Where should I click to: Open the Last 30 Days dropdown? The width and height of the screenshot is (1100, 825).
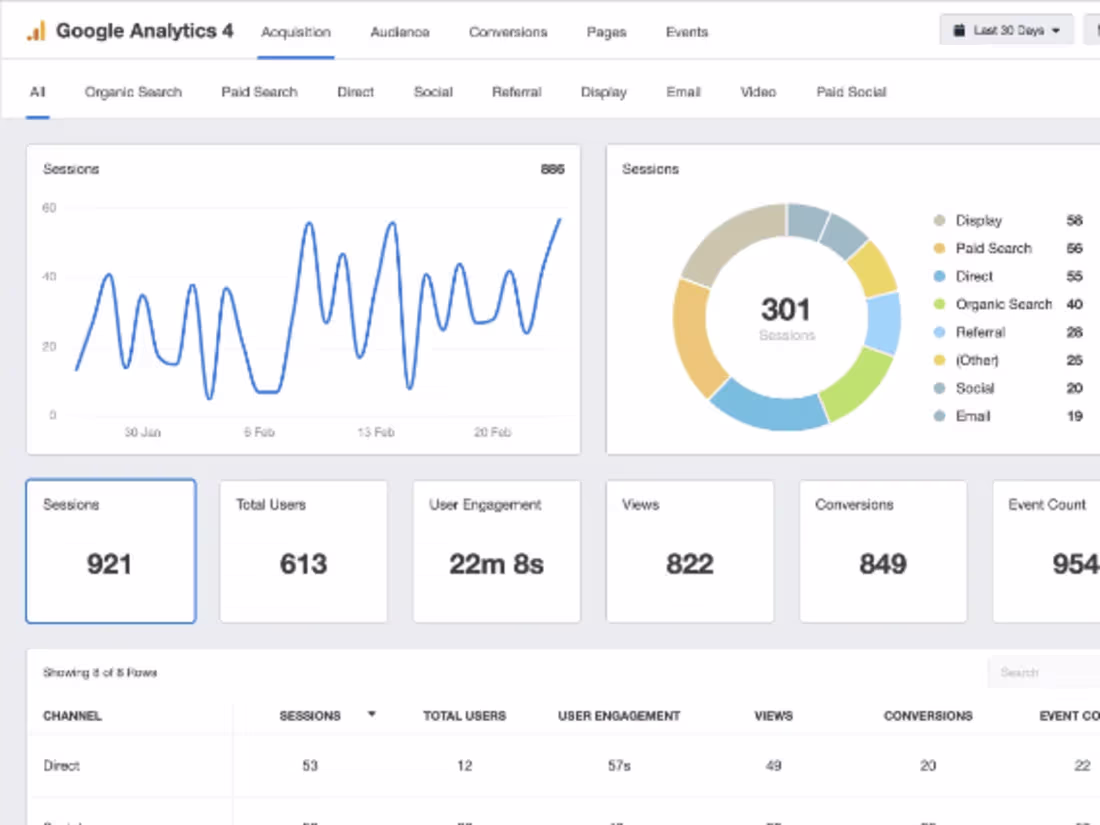pos(1006,30)
